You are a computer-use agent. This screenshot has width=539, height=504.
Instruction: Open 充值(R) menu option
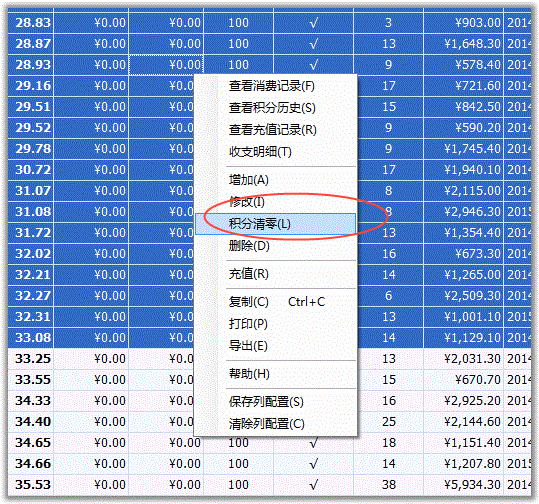(x=275, y=274)
